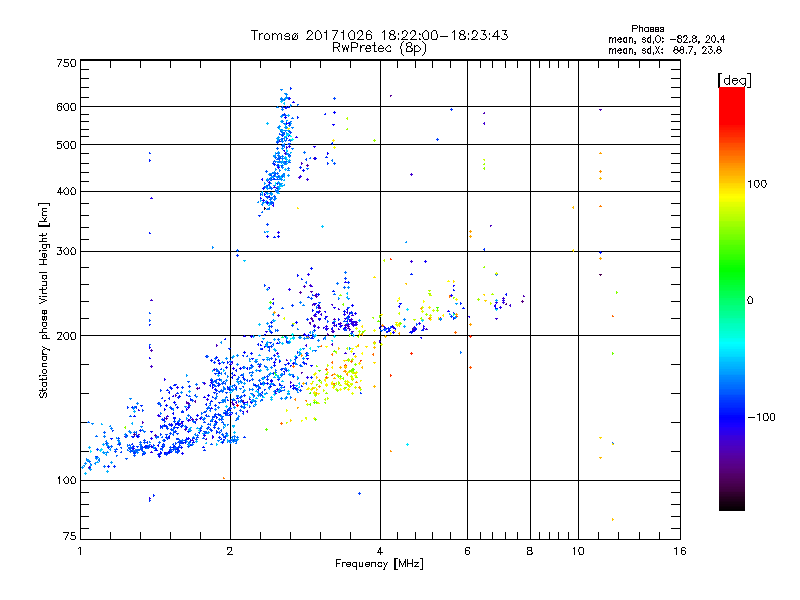The height and width of the screenshot is (600, 800).
Task: Click the "200" height tick label
Action: (x=66, y=336)
